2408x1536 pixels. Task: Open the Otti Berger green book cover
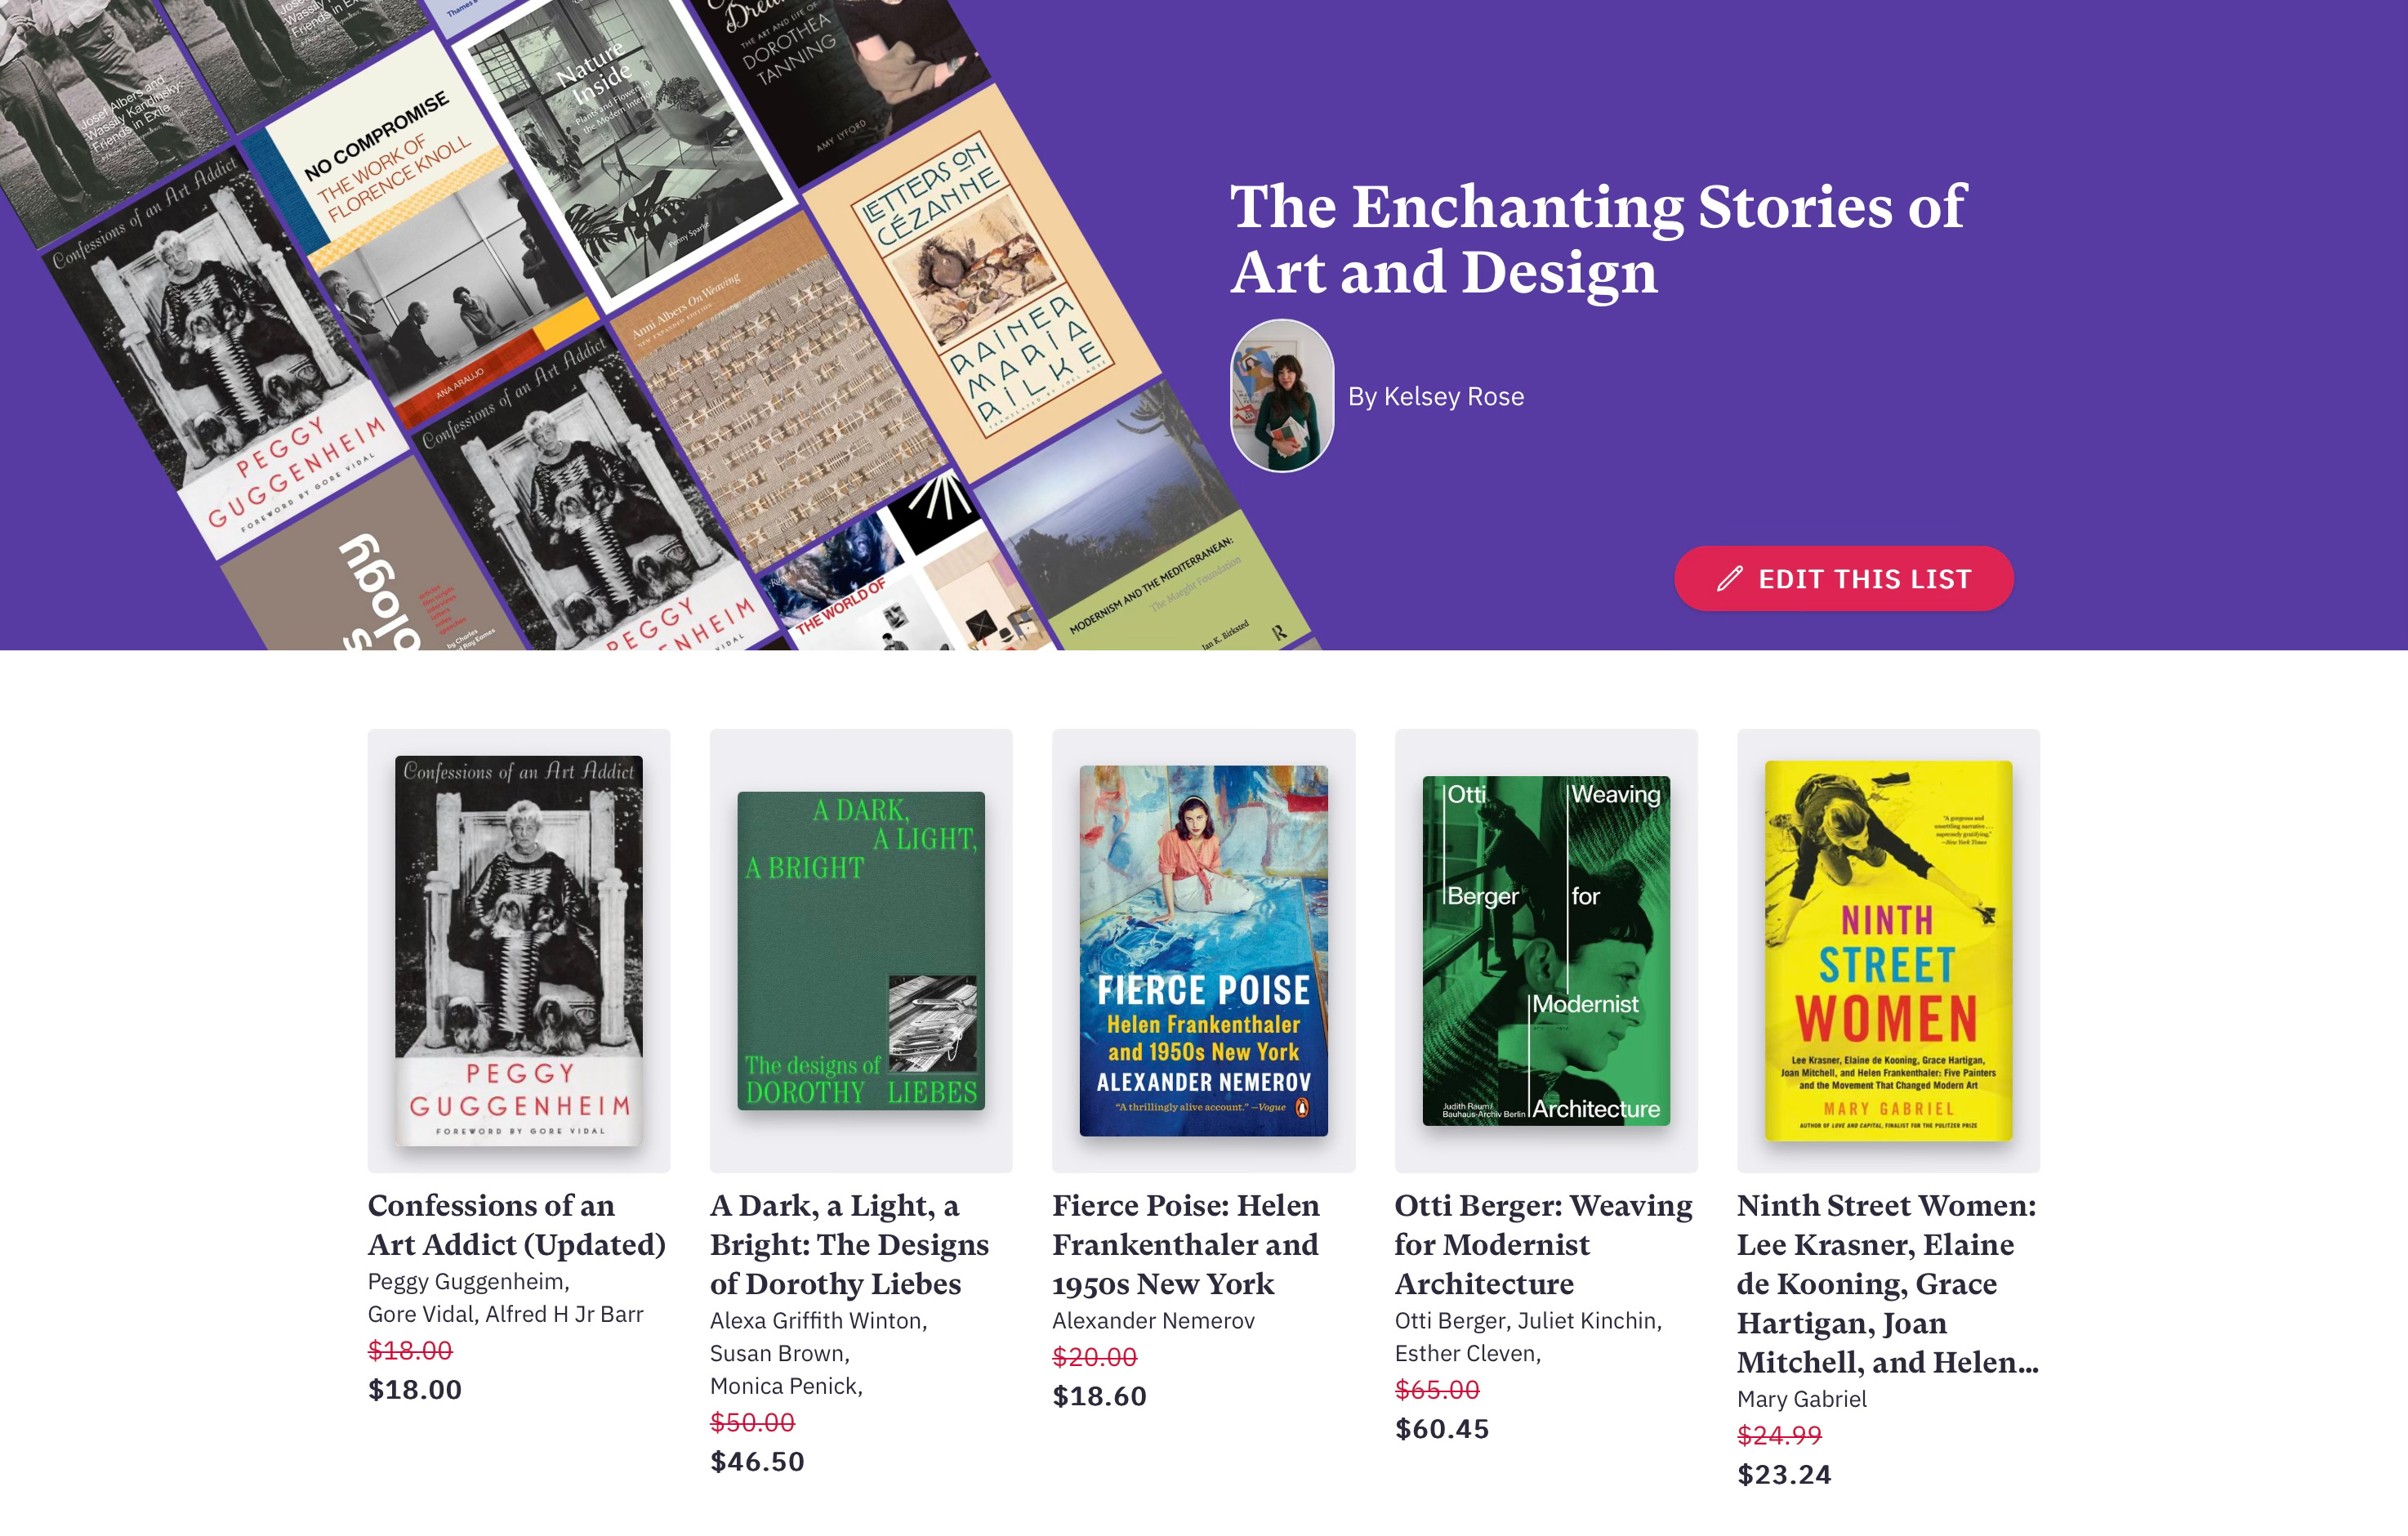[1546, 950]
